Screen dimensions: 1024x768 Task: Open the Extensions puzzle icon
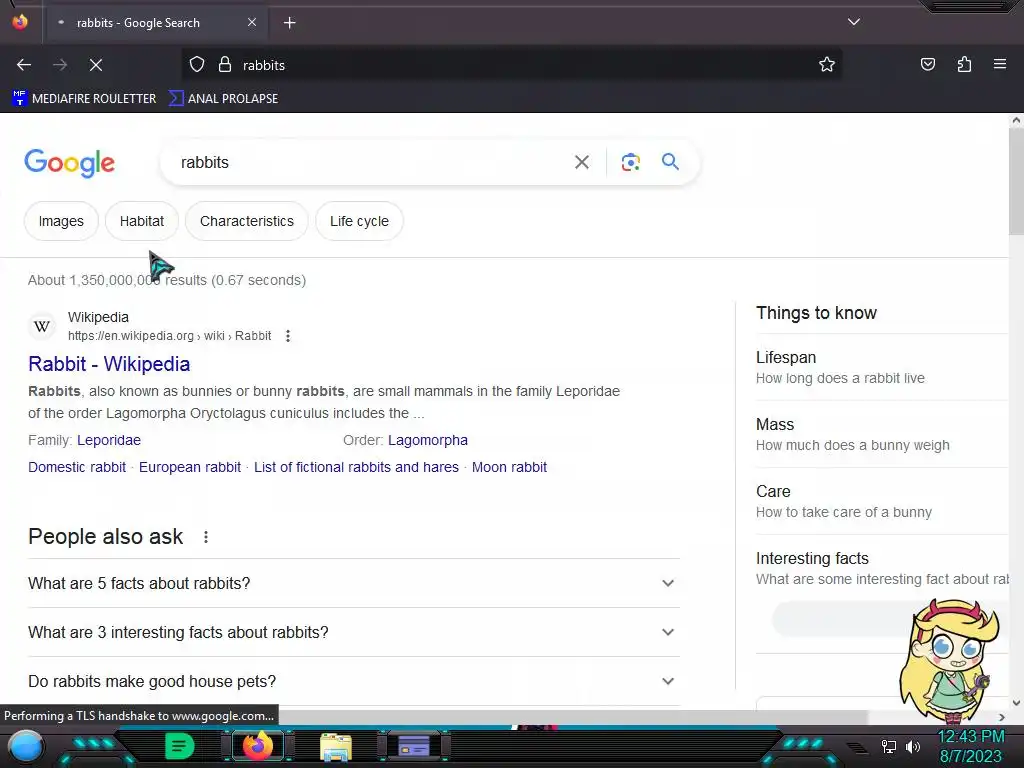pos(964,64)
